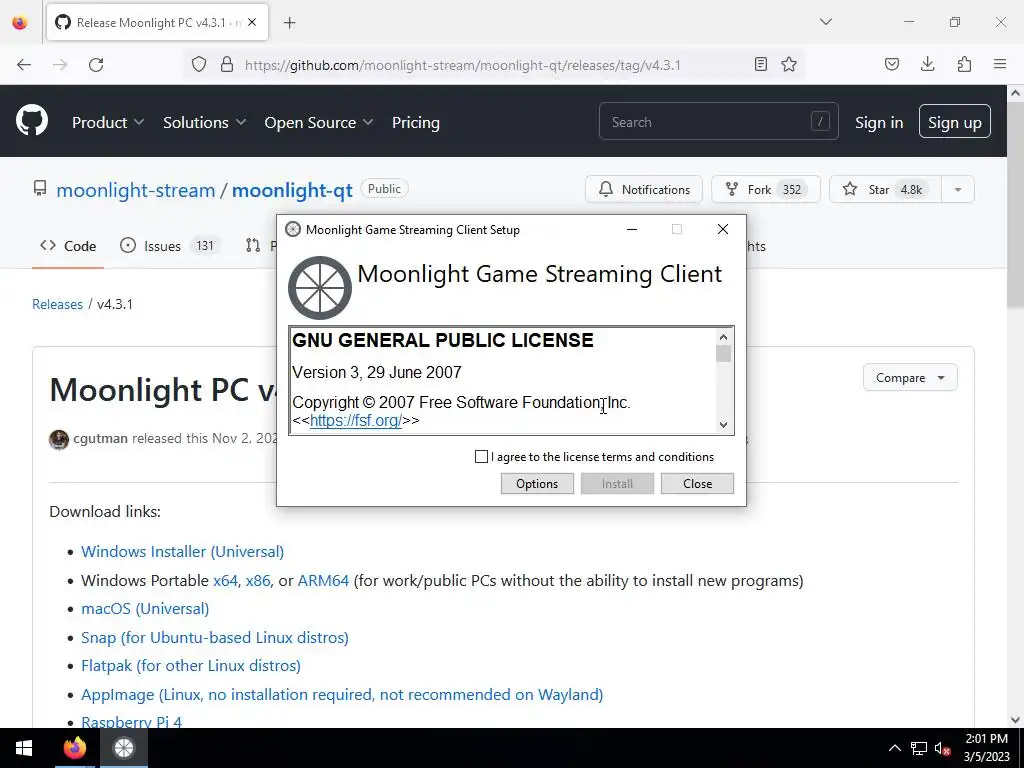Open the Raspberry Pi 4 link

131,722
